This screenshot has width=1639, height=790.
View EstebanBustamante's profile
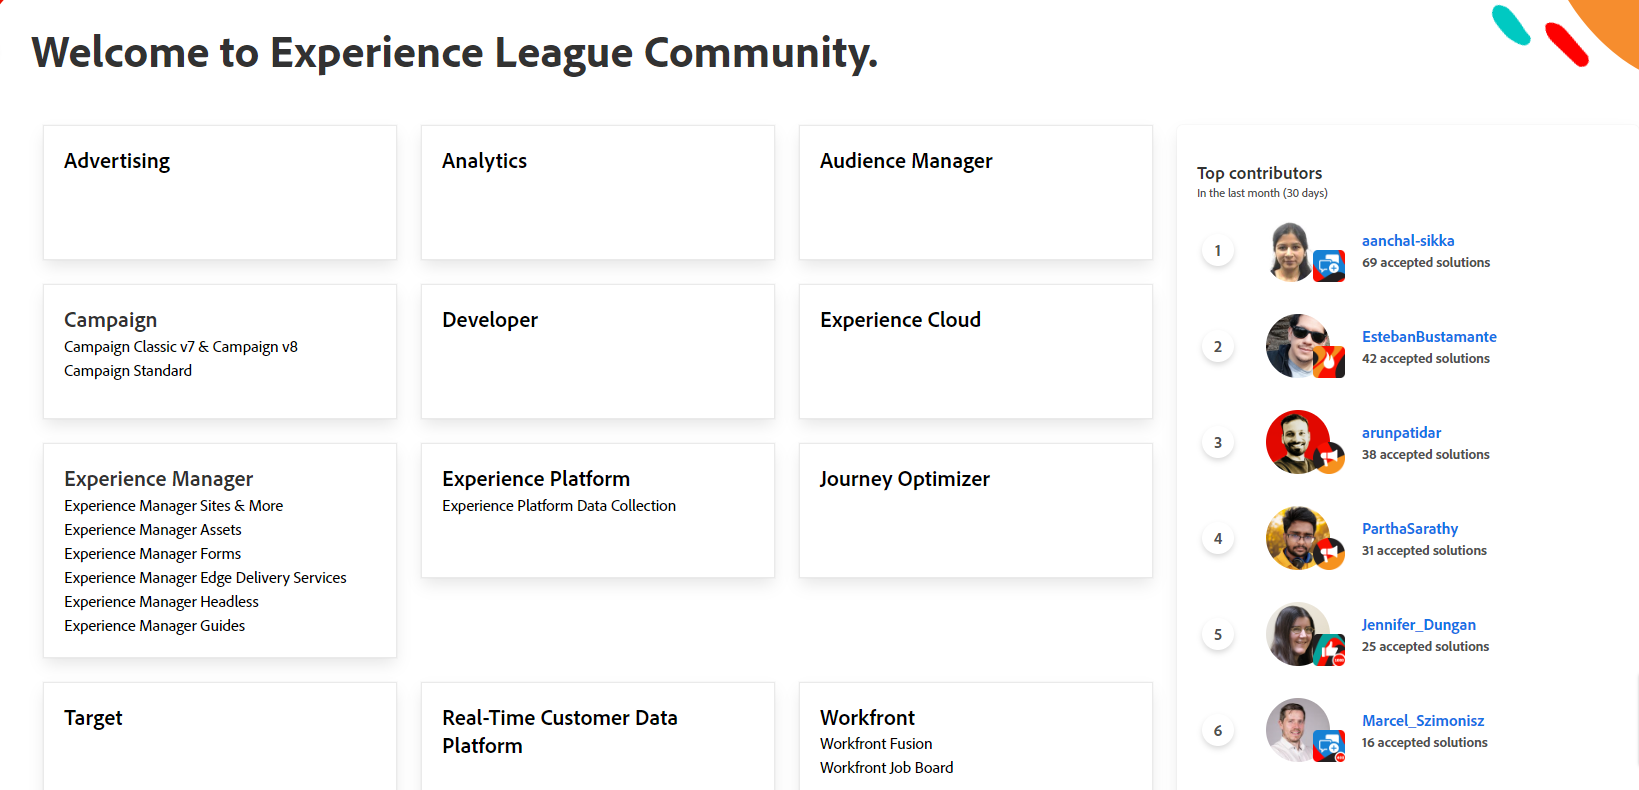pos(1429,337)
